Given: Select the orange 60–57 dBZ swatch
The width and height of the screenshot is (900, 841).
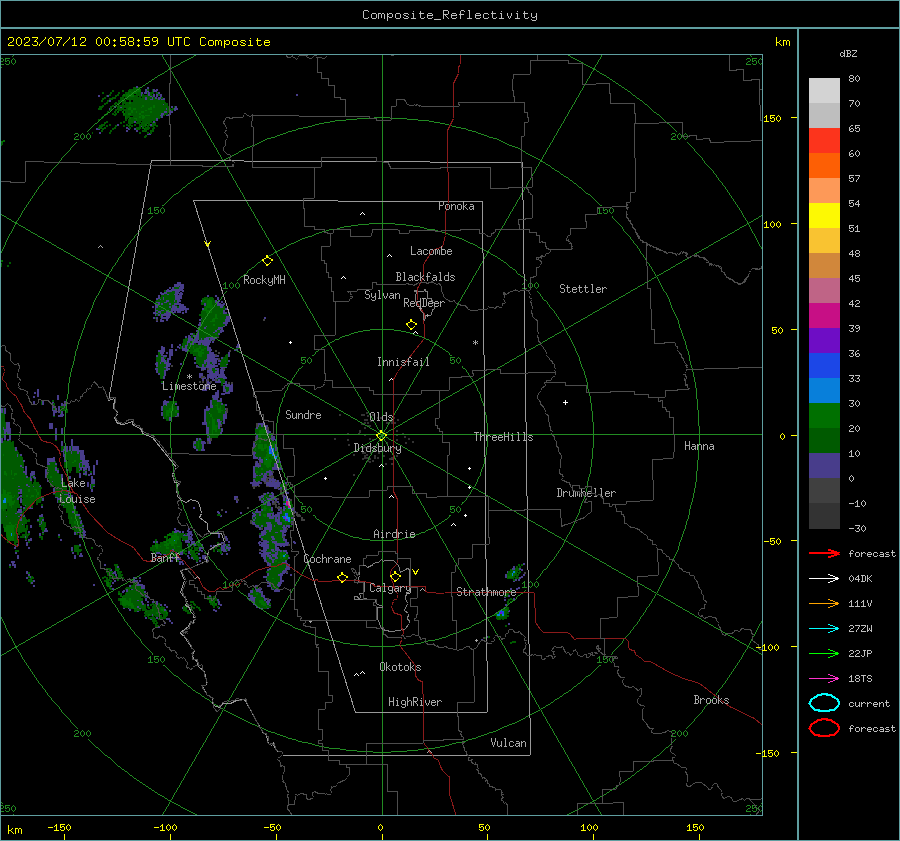Looking at the screenshot, I should coord(824,166).
